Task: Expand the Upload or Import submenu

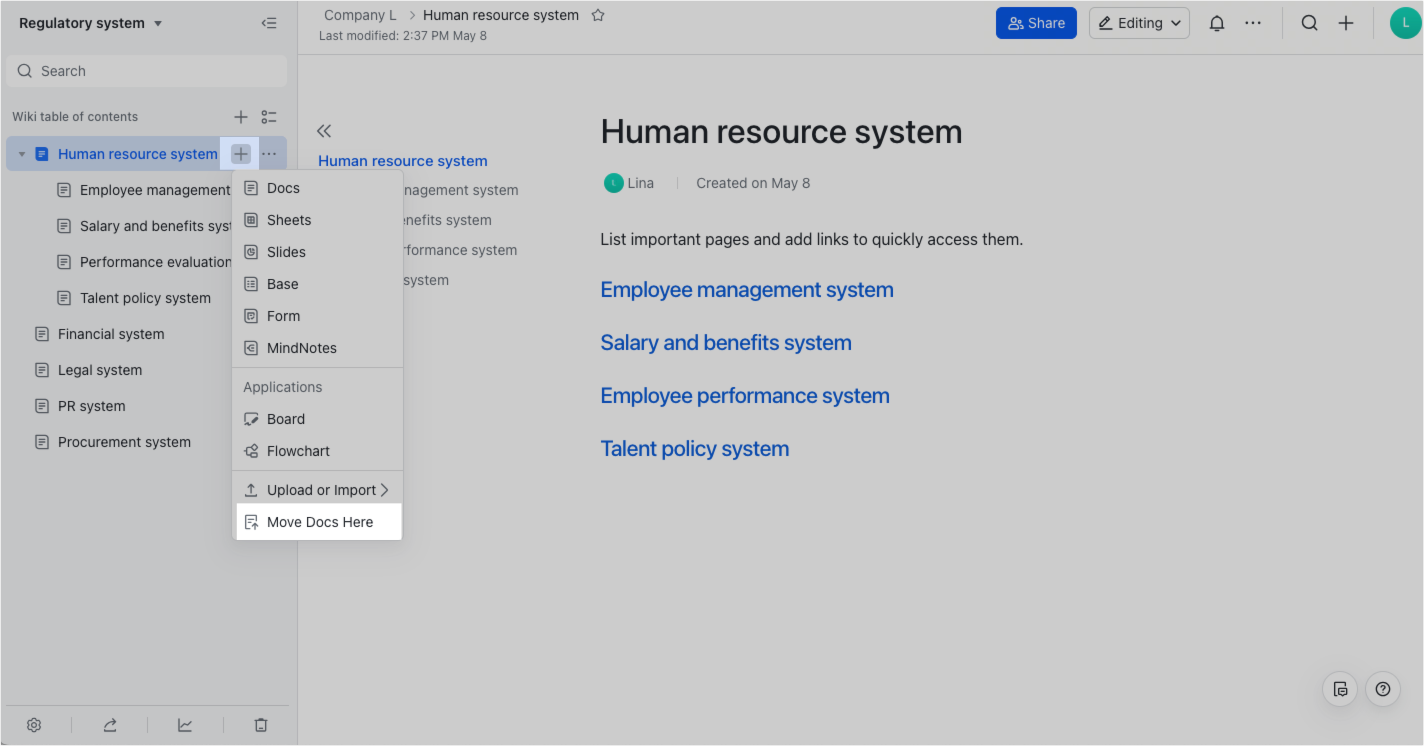Action: click(317, 490)
